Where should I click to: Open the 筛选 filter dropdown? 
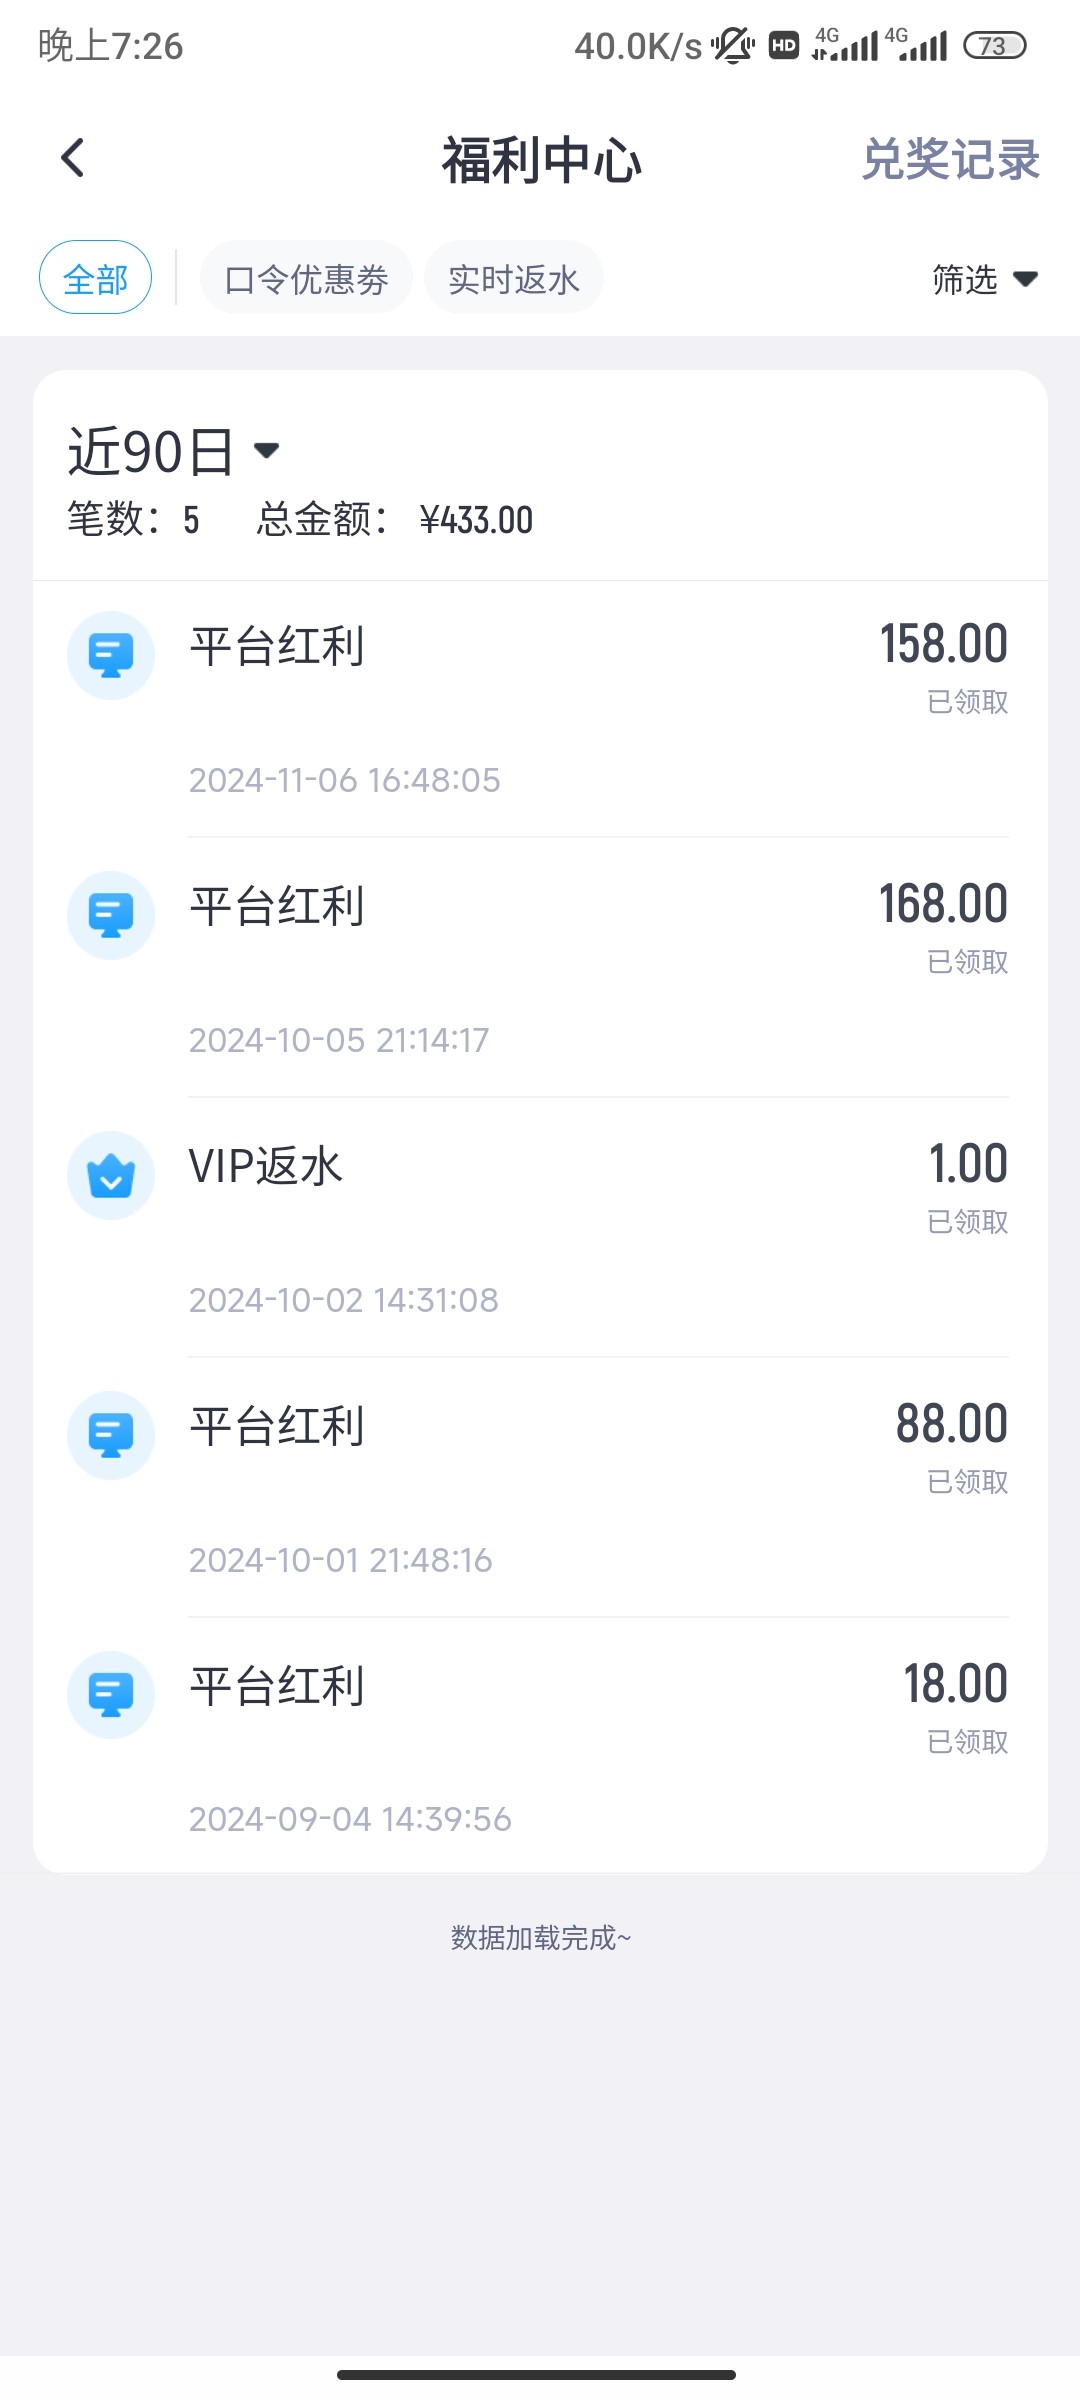985,279
